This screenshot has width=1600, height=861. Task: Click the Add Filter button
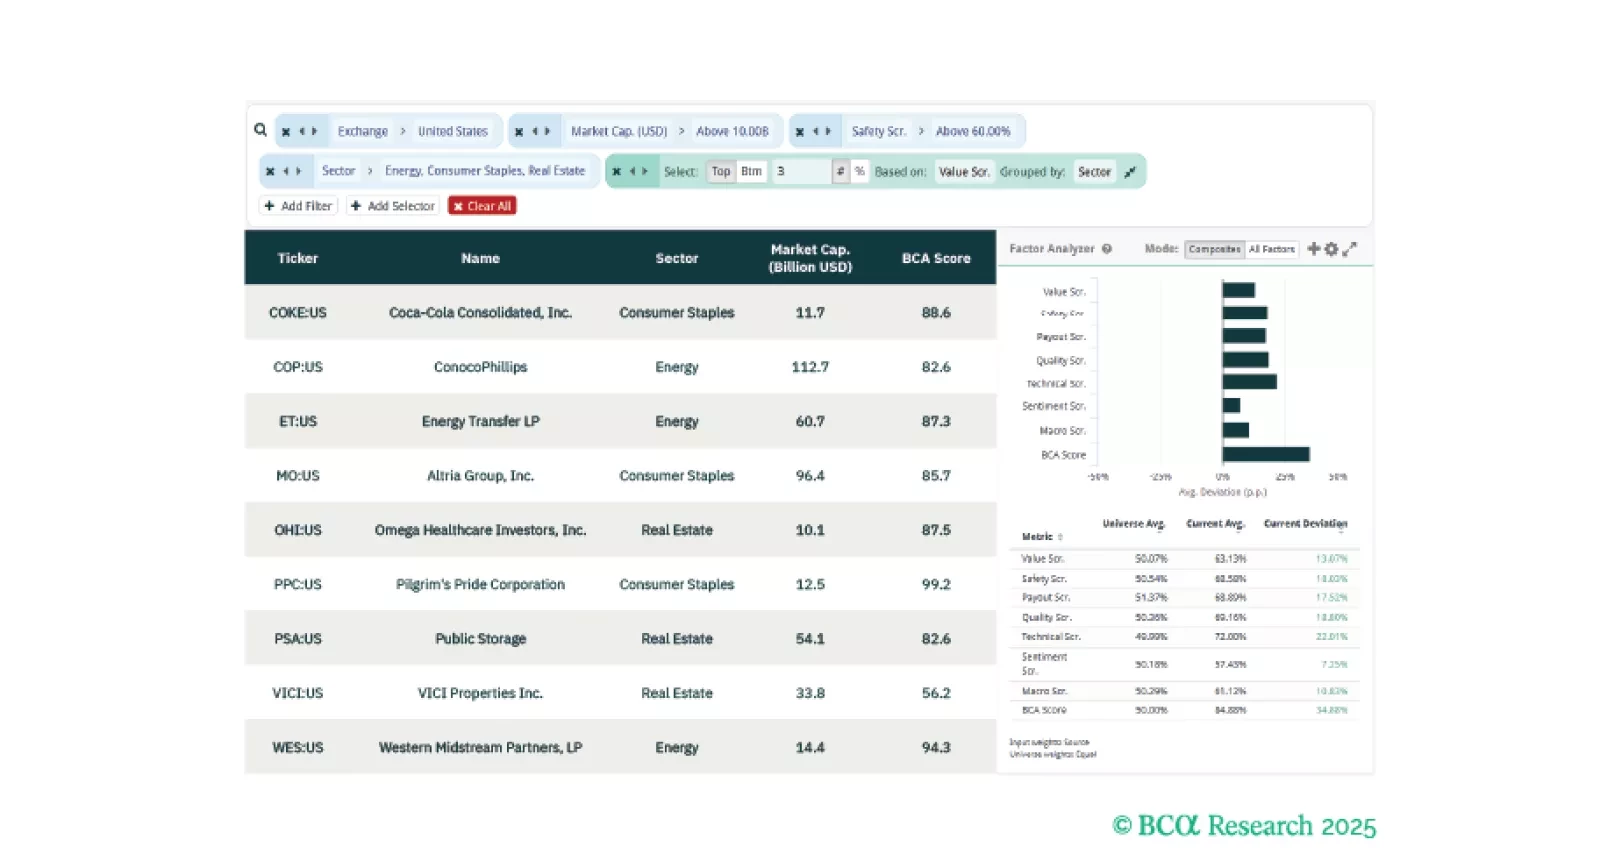click(x=298, y=206)
